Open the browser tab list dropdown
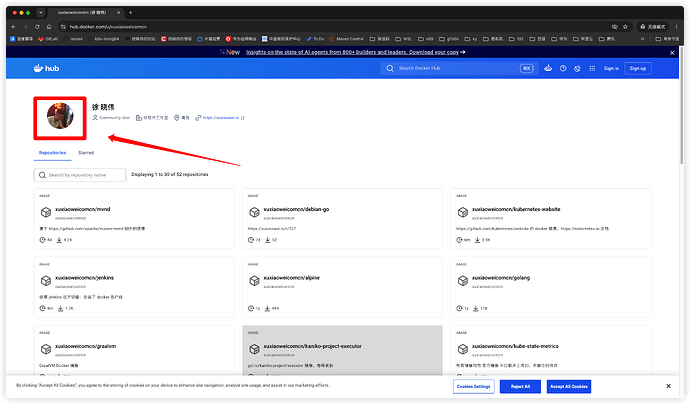Image resolution: width=690 pixels, height=404 pixels. (40, 13)
